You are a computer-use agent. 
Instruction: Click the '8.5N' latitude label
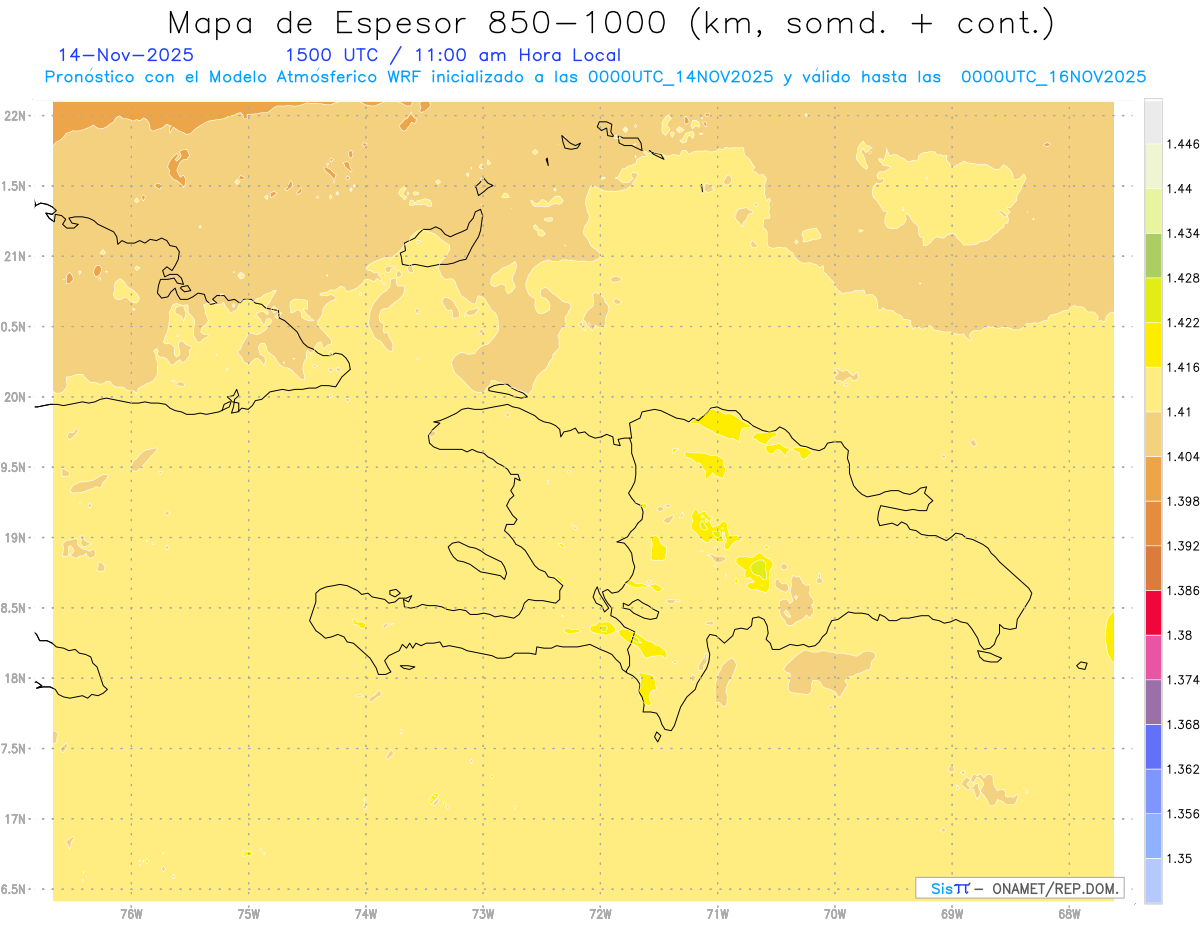click(x=15, y=608)
